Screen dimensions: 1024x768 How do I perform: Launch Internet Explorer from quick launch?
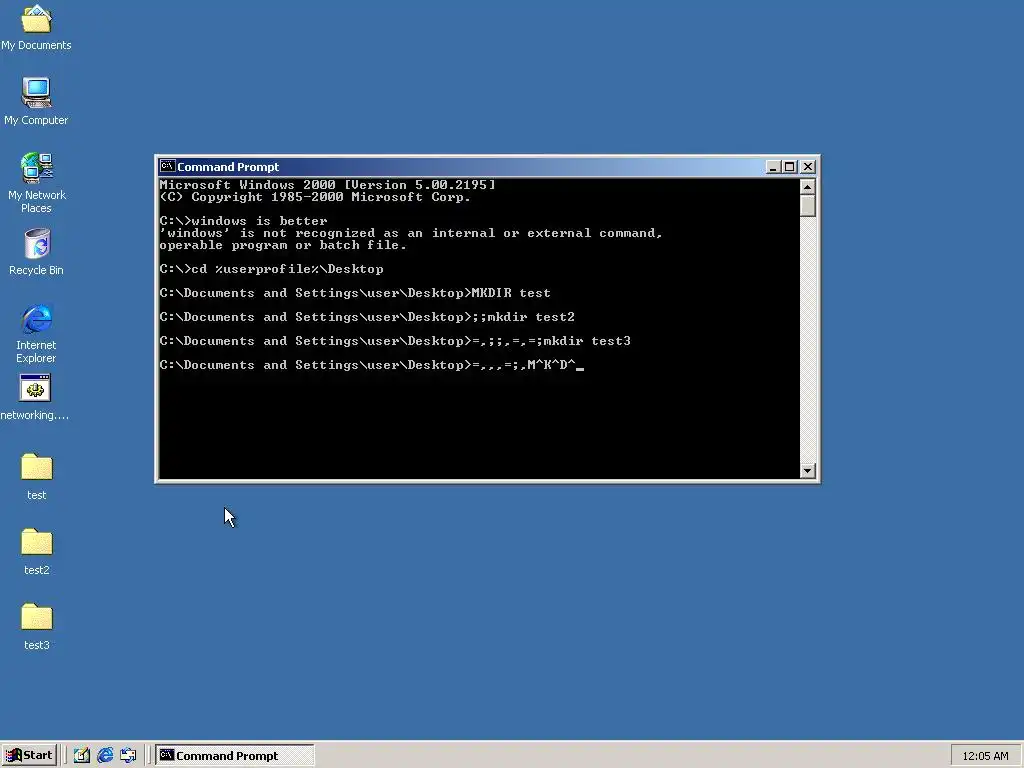pos(104,756)
